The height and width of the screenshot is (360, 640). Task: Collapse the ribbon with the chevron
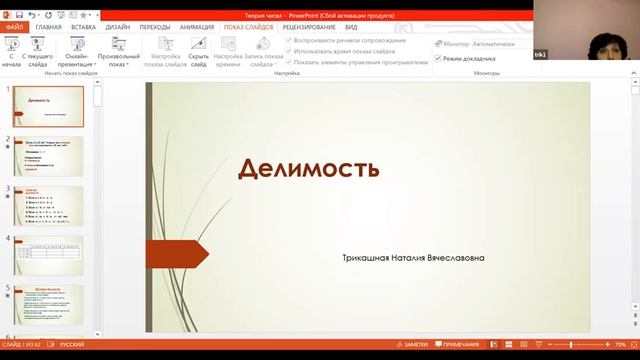(x=633, y=73)
